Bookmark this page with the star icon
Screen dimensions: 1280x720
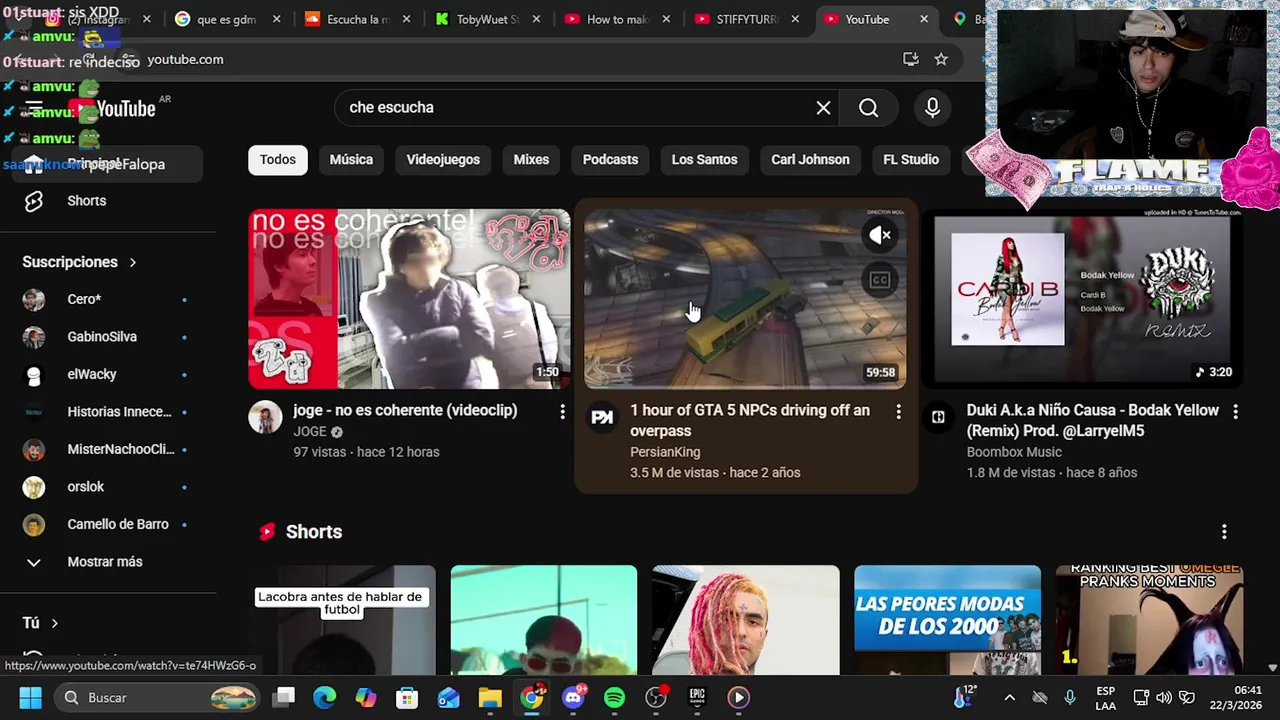941,60
